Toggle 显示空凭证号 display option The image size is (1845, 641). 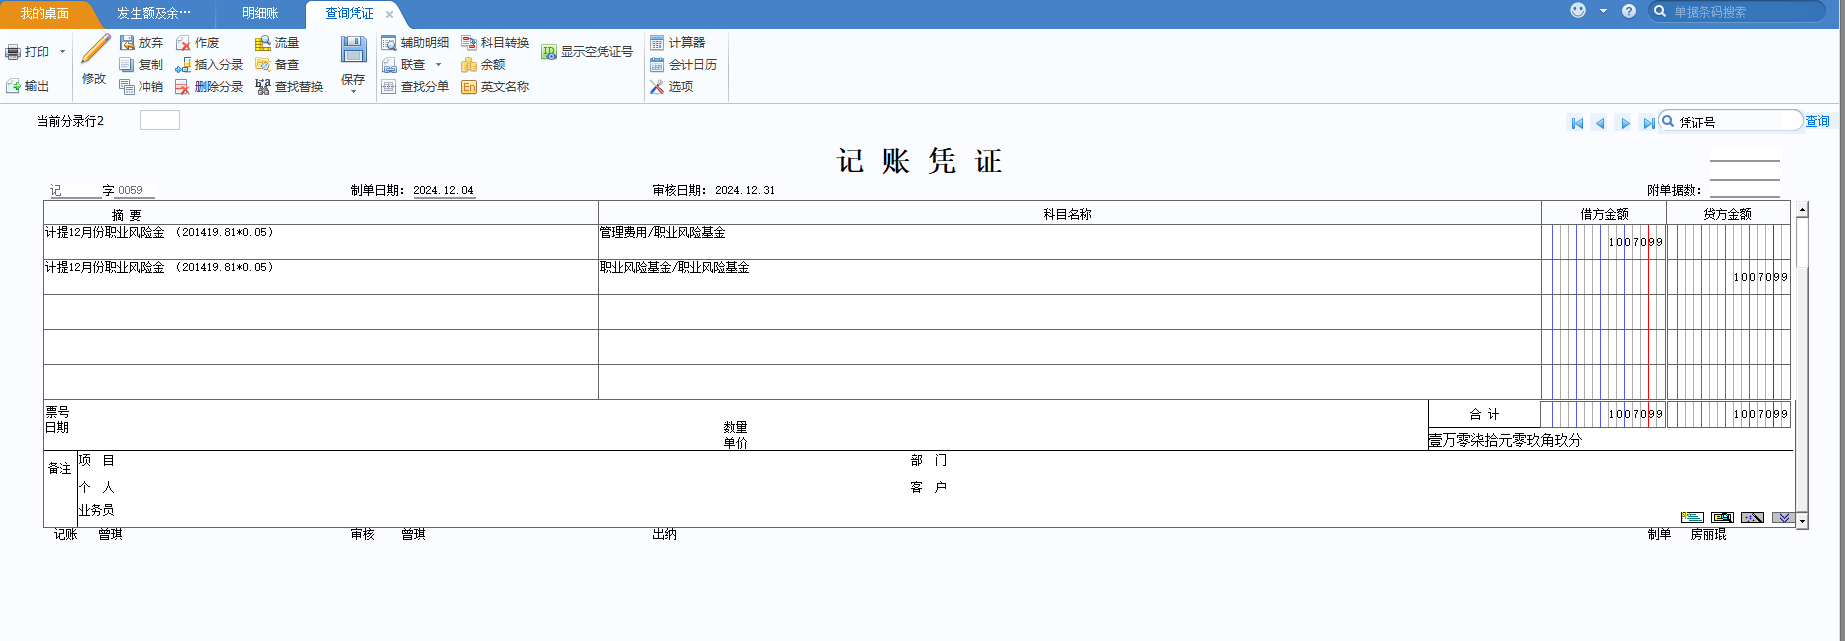click(x=587, y=52)
